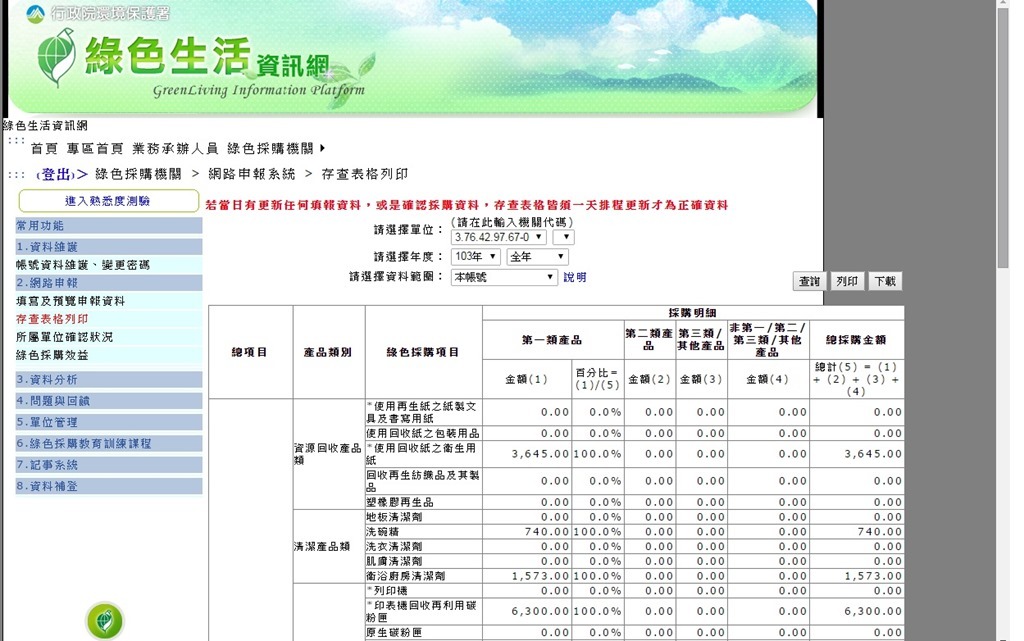
Task: Open the small empty sub-unit dropdown
Action: pyautogui.click(x=564, y=237)
